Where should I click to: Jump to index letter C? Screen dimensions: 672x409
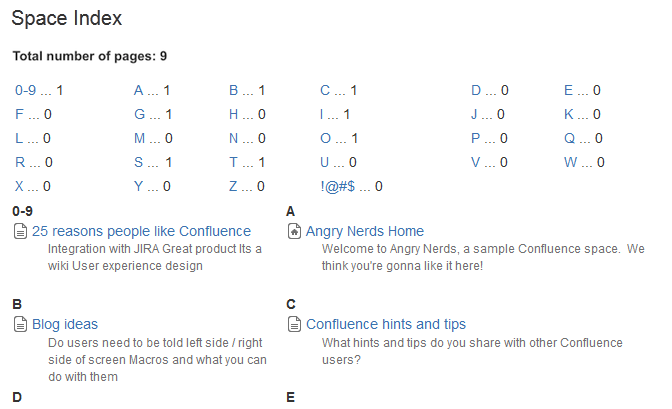(325, 90)
